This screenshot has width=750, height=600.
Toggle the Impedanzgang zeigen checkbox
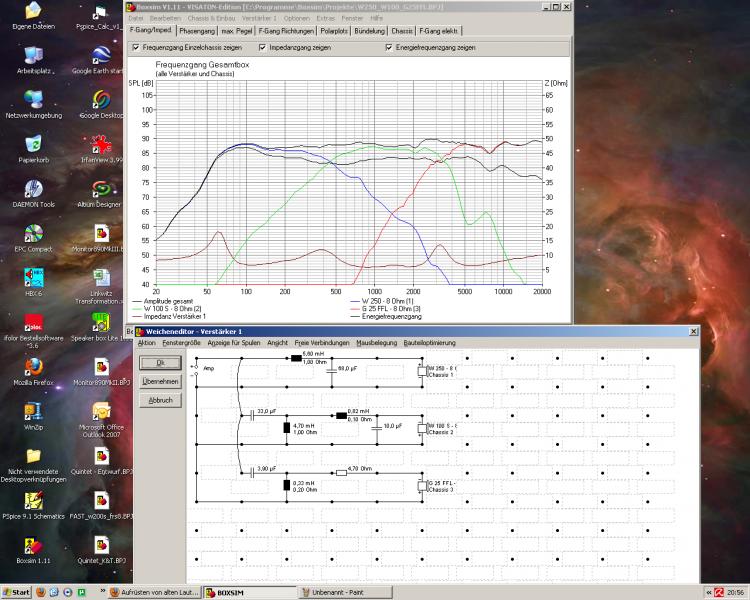click(x=262, y=47)
